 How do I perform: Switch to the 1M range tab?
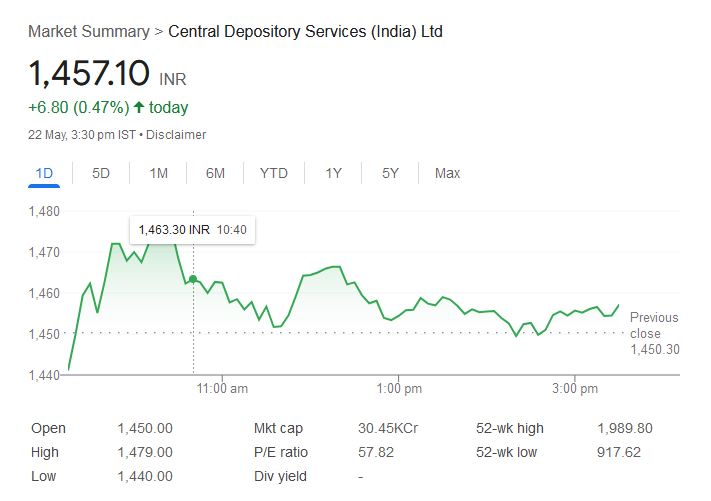[159, 173]
